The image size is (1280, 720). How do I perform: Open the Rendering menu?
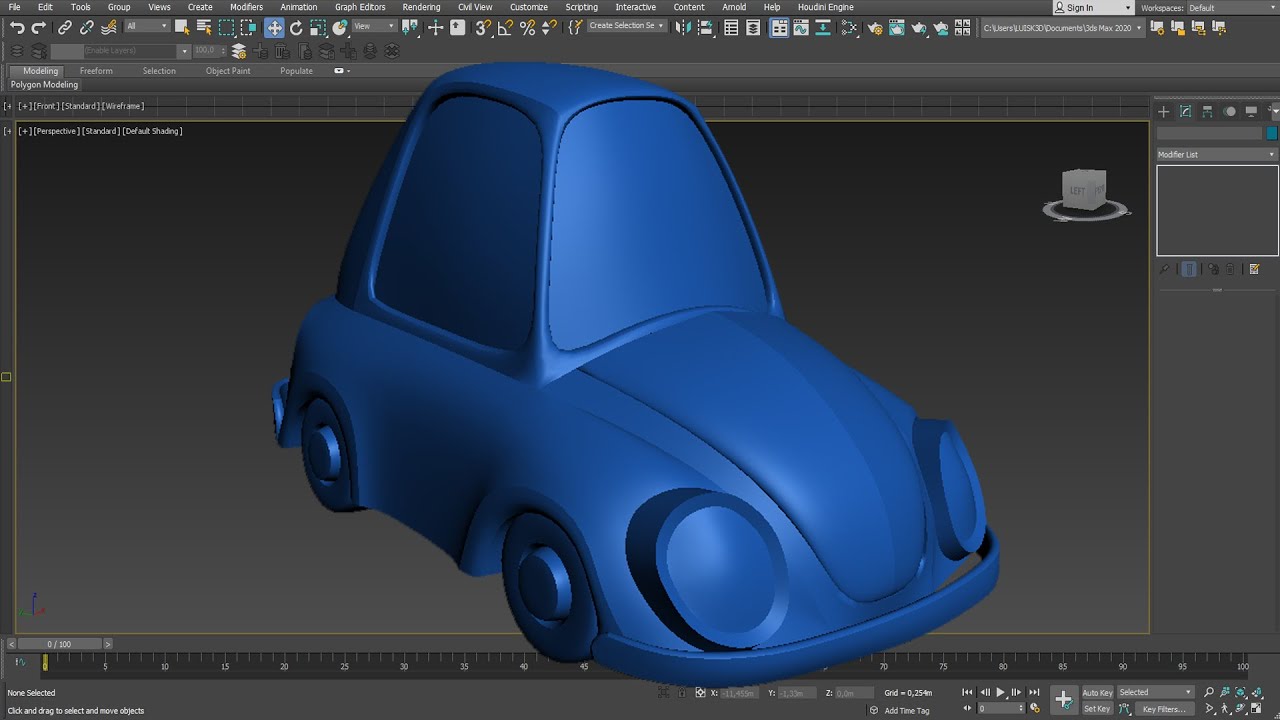421,7
